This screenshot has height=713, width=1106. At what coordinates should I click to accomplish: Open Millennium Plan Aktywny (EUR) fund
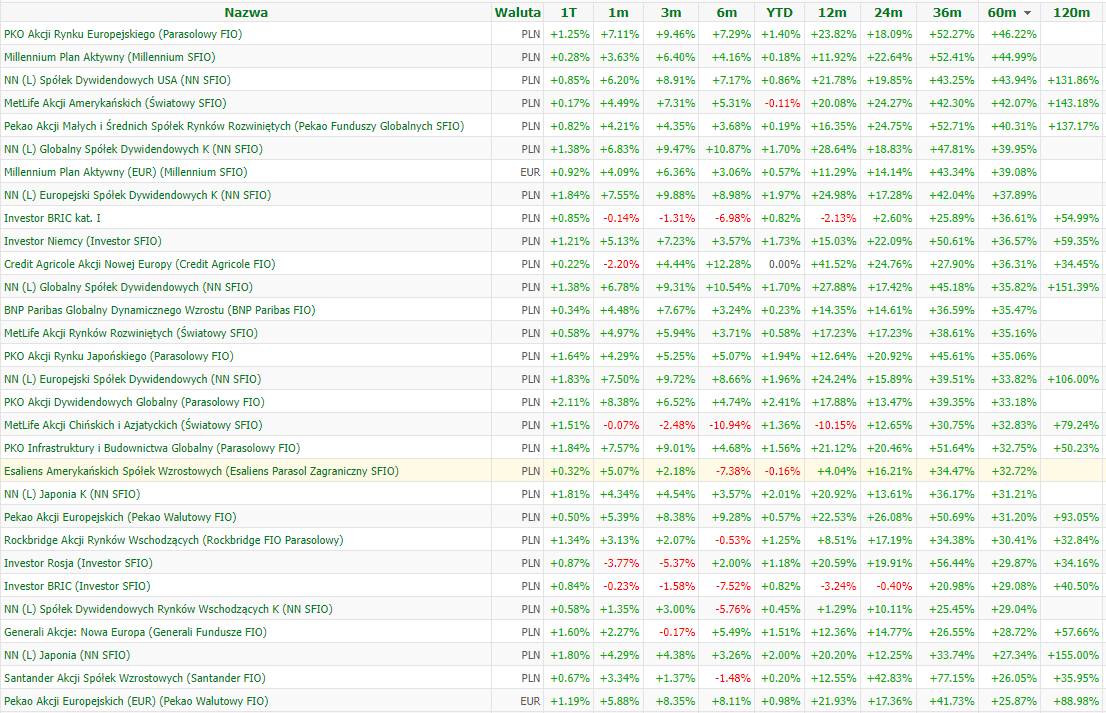point(126,172)
